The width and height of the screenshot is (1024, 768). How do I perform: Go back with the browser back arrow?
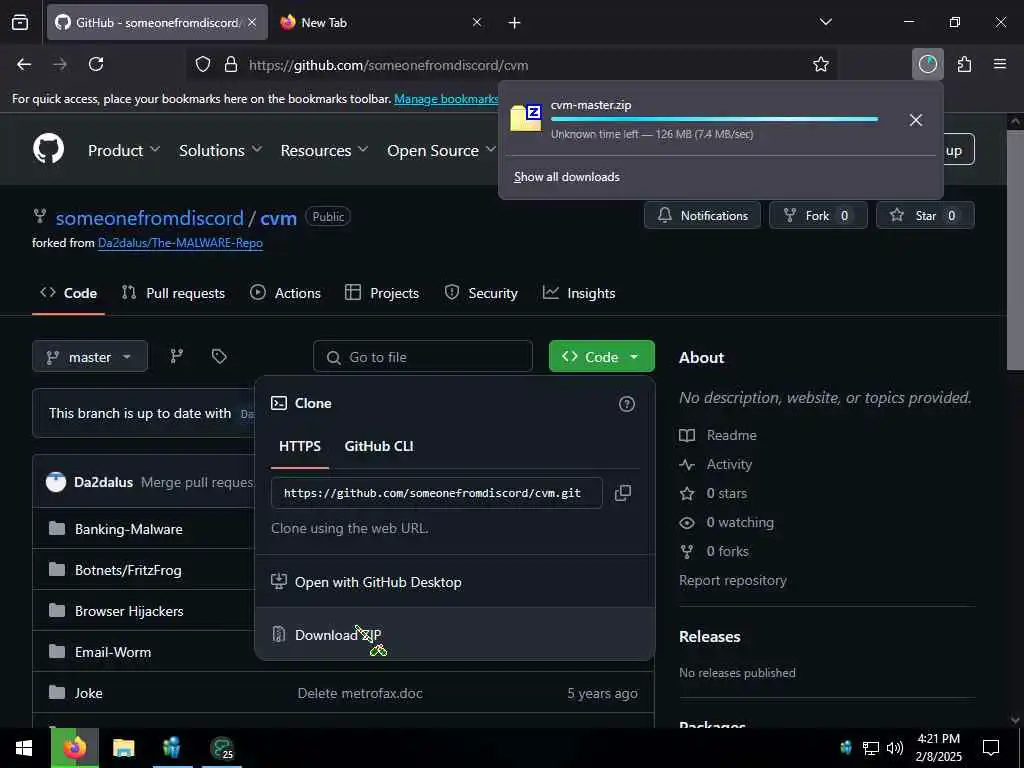(x=24, y=64)
